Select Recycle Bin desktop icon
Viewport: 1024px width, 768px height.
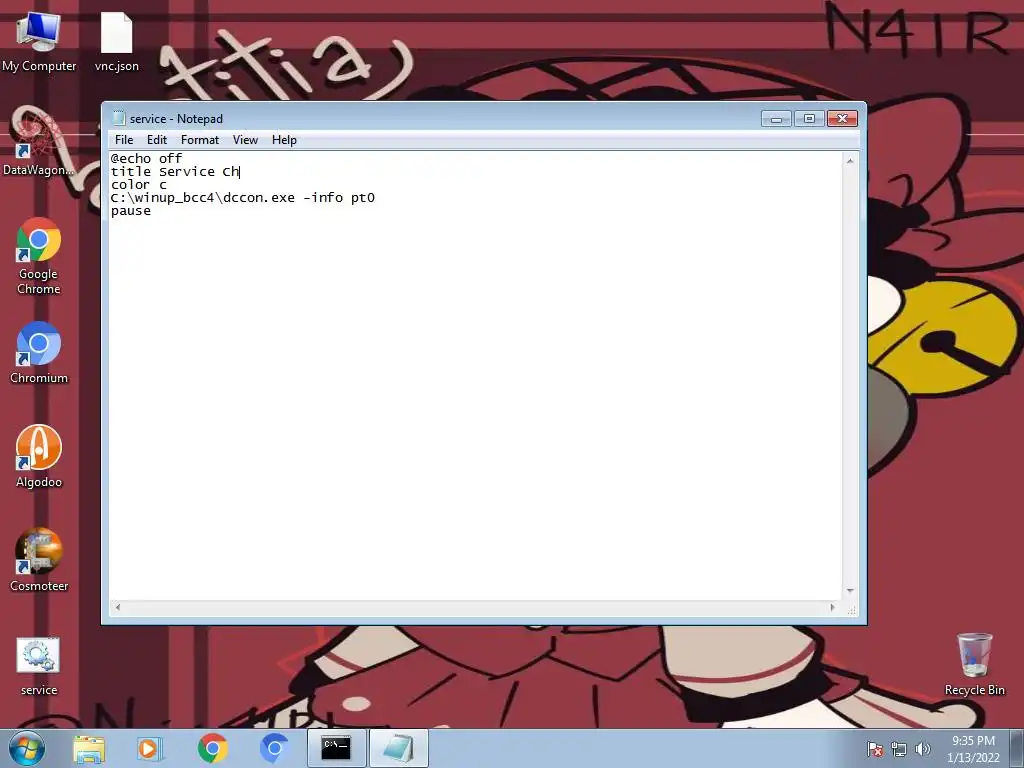click(974, 664)
